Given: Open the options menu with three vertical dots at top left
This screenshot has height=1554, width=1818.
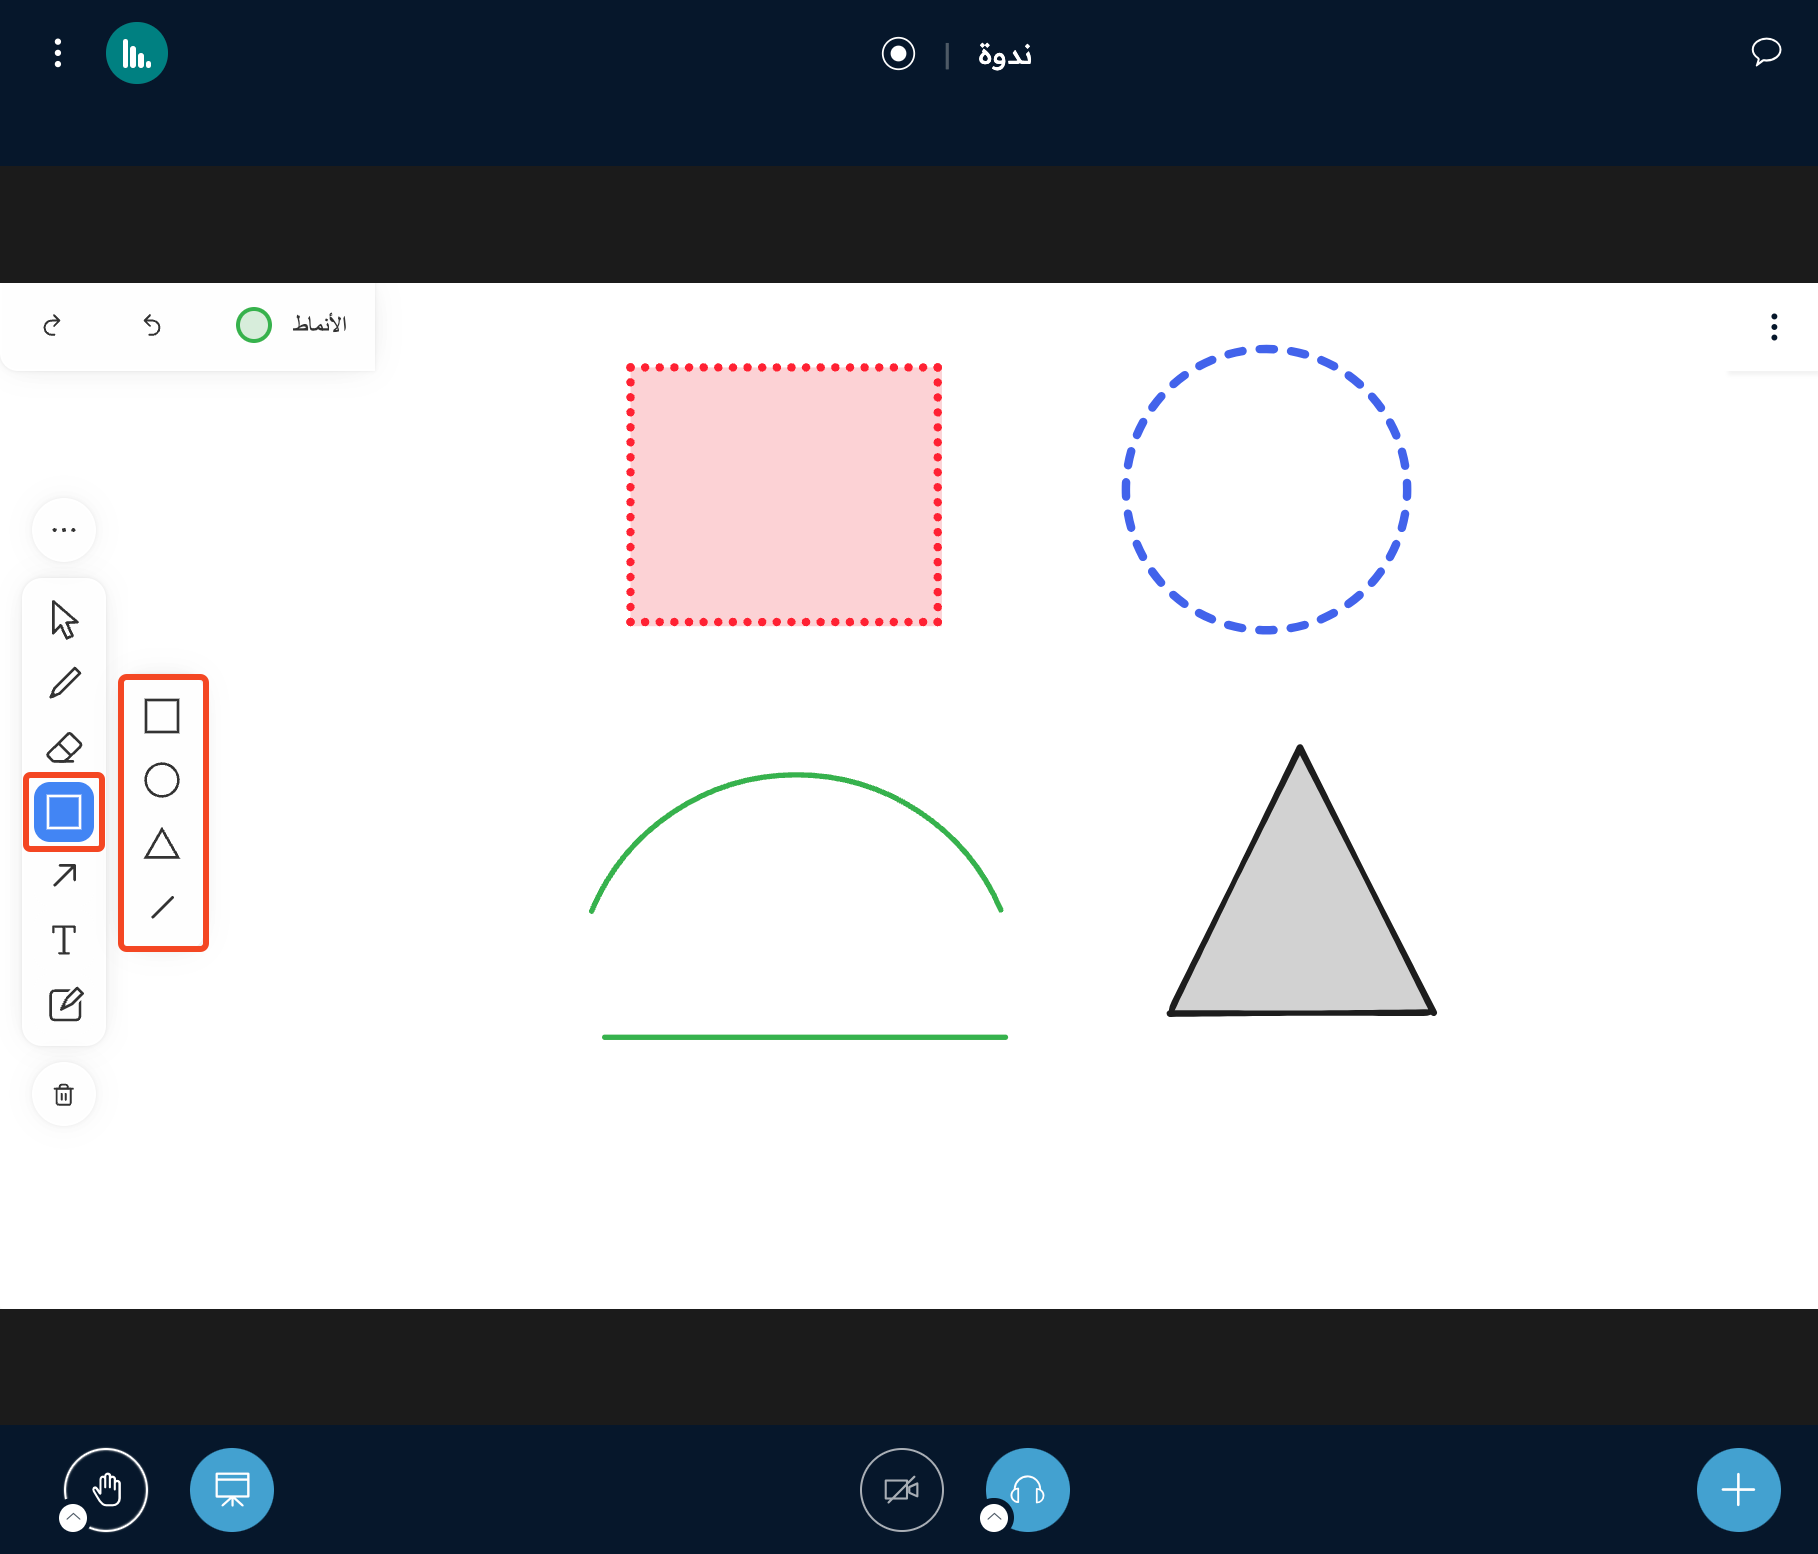Looking at the screenshot, I should coord(58,53).
